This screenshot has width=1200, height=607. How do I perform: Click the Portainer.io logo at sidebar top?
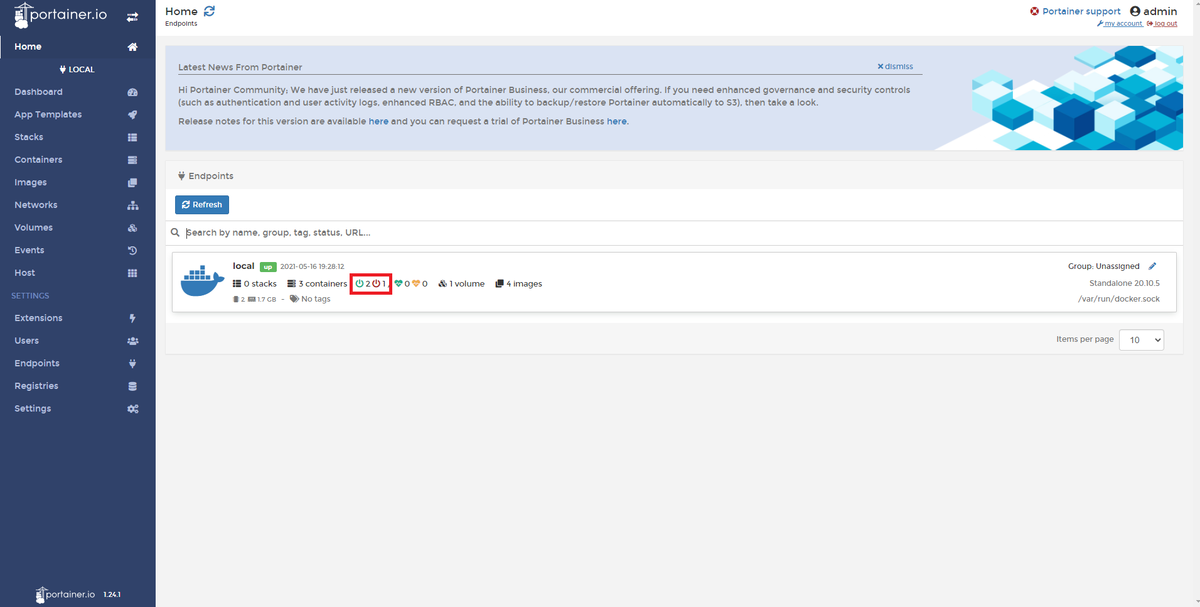coord(63,16)
